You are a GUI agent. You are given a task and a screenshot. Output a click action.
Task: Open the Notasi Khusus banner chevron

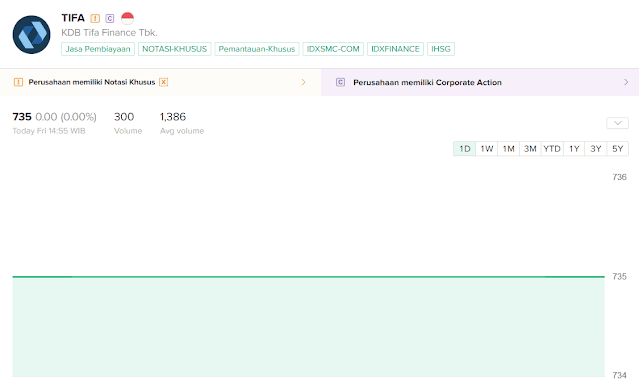click(304, 82)
